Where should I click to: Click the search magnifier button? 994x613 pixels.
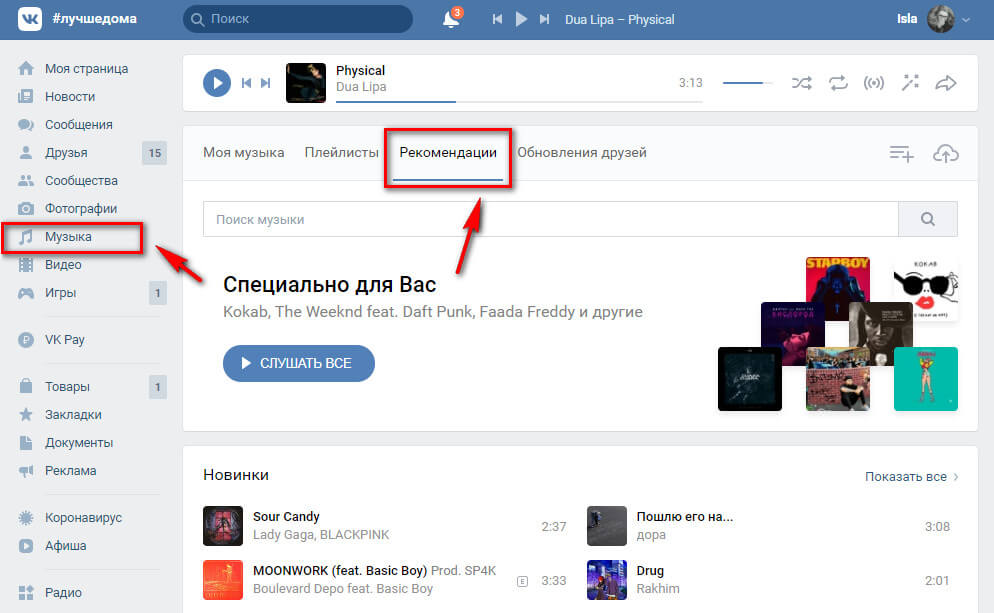pos(927,219)
